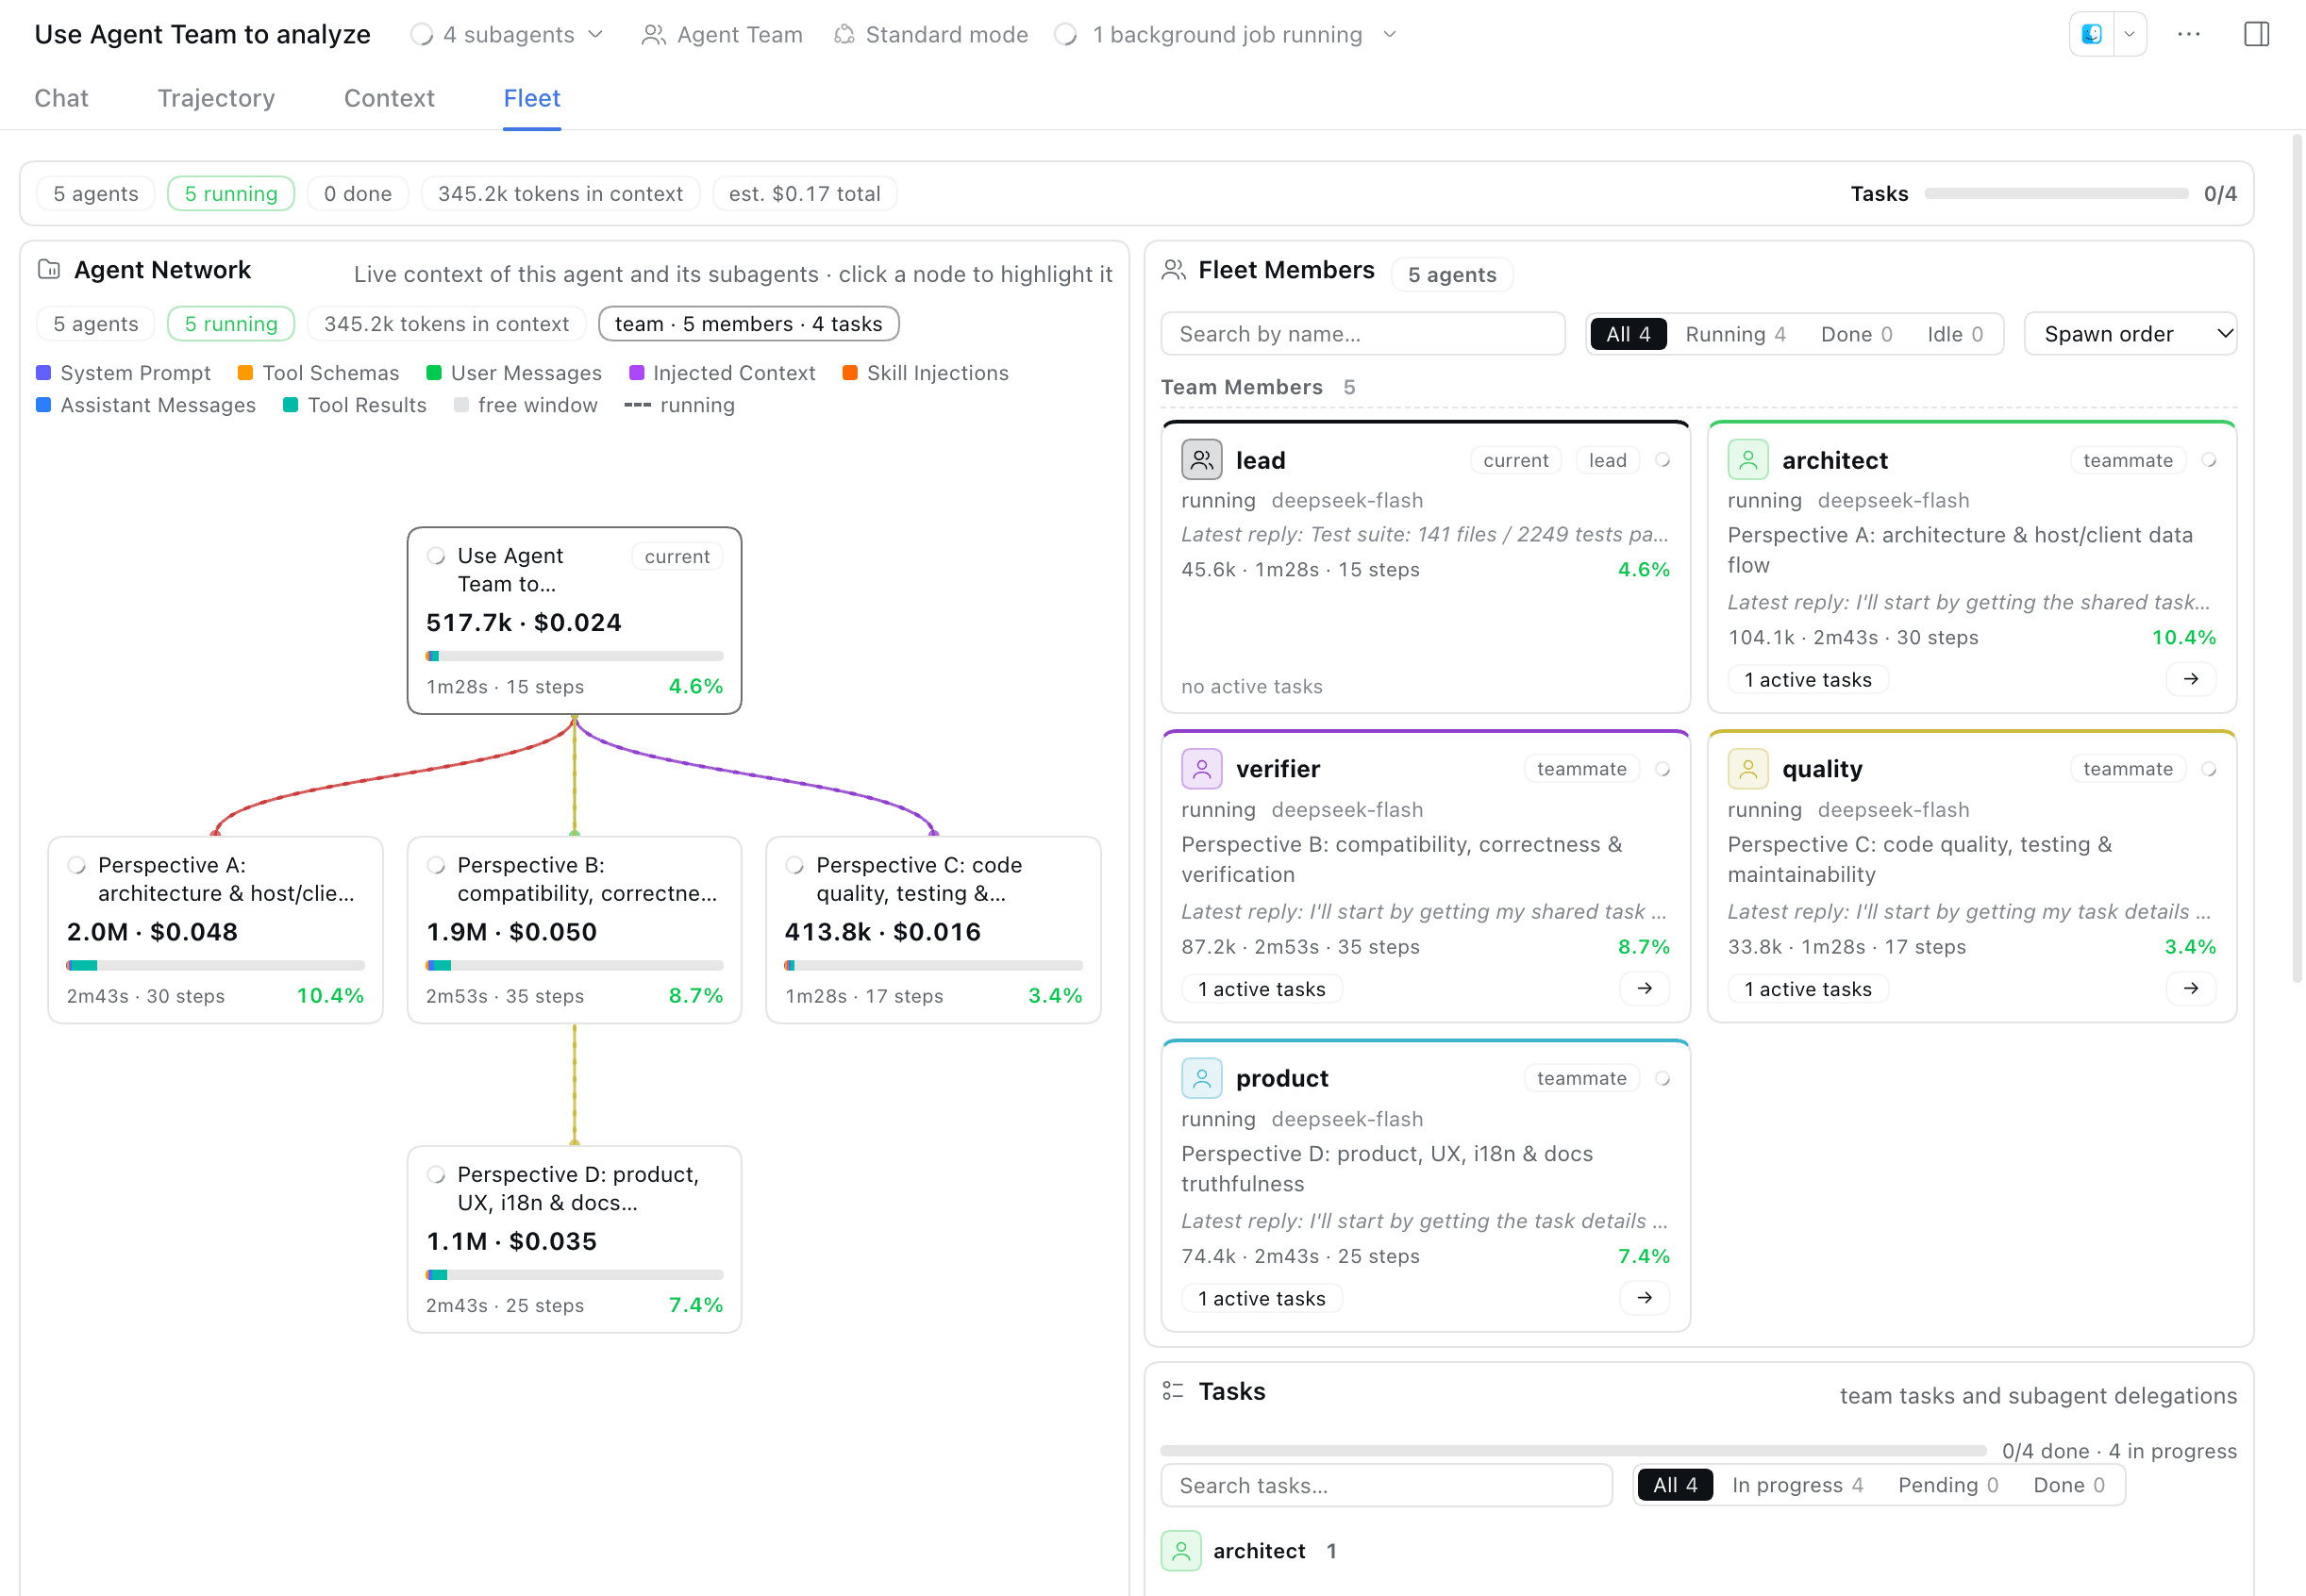Click the verifier card purple avatar

(x=1201, y=769)
